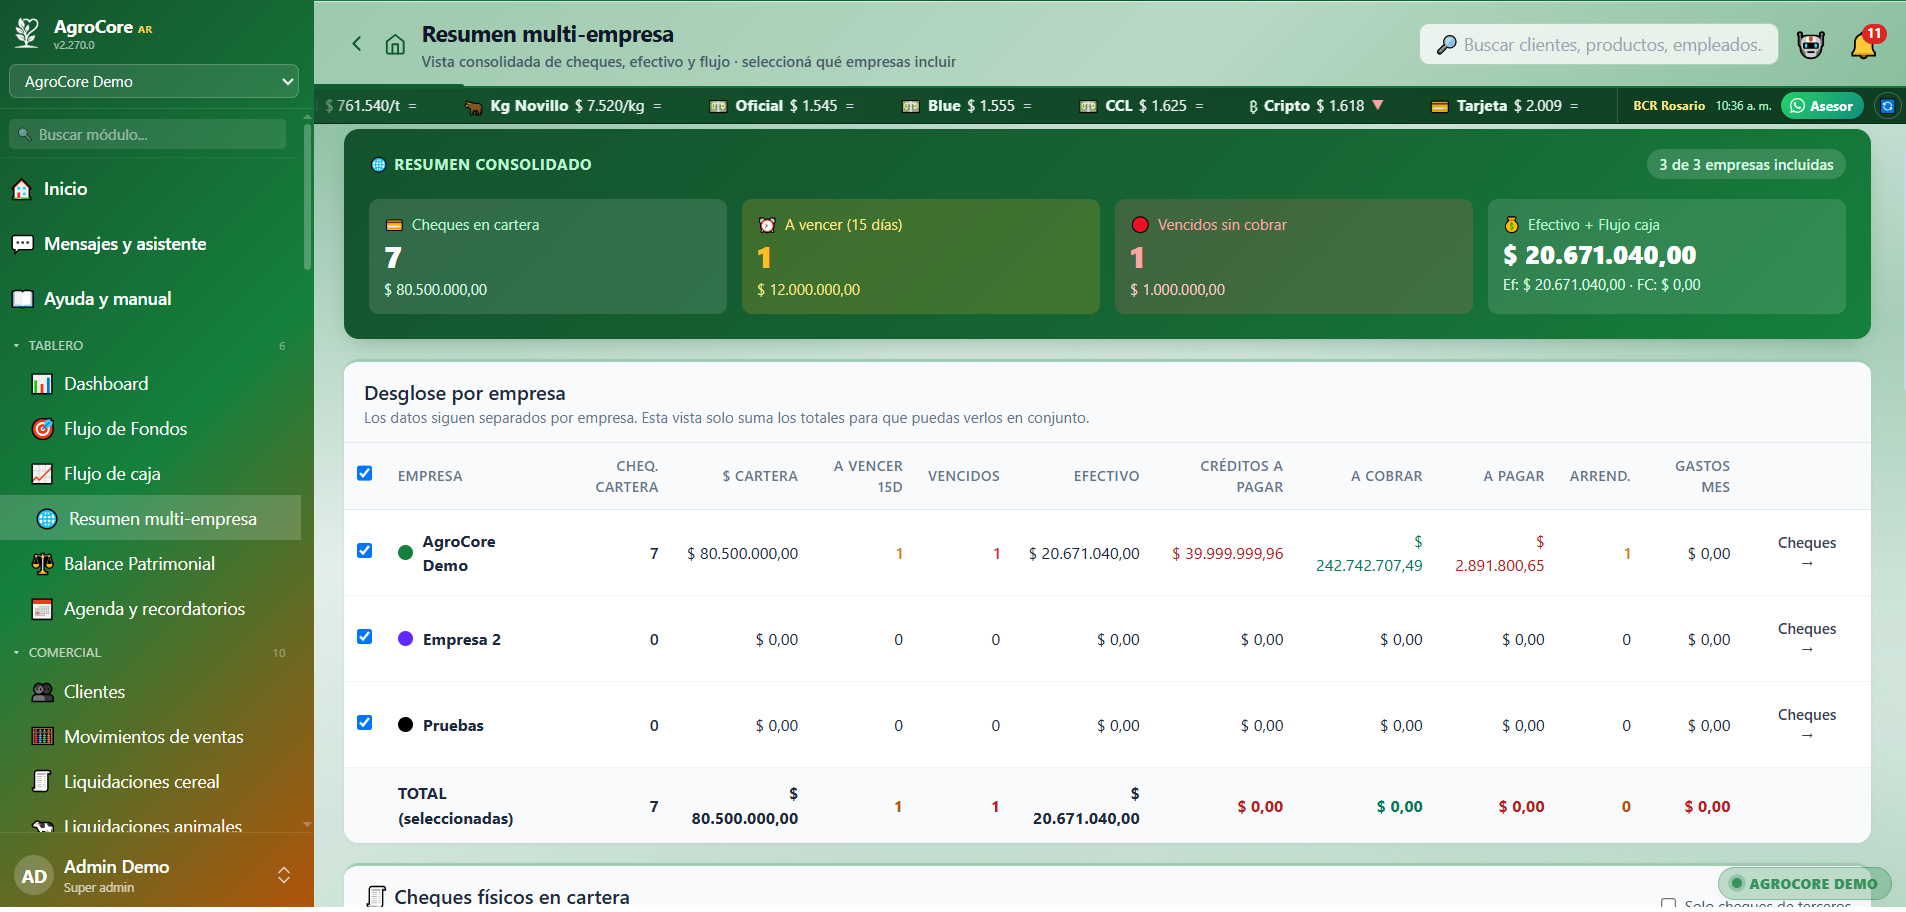
Task: Click the Clientes people icon
Action: 42,692
